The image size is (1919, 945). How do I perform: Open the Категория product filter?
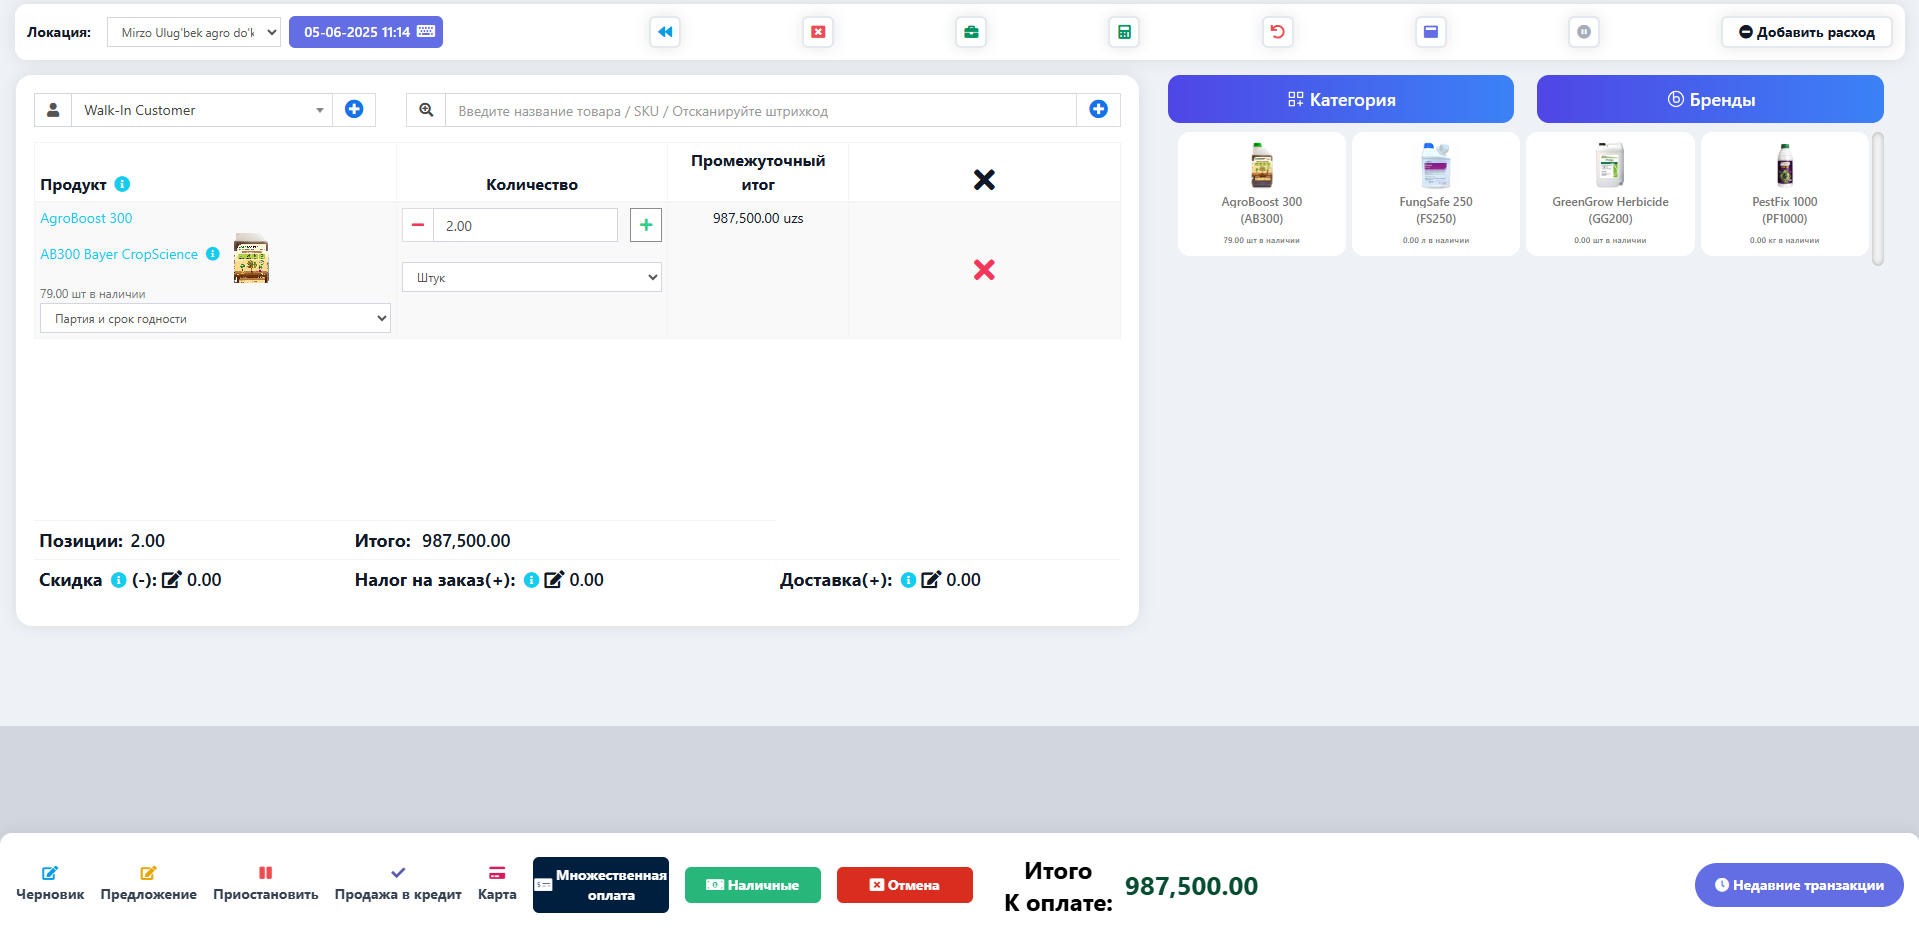tap(1340, 100)
